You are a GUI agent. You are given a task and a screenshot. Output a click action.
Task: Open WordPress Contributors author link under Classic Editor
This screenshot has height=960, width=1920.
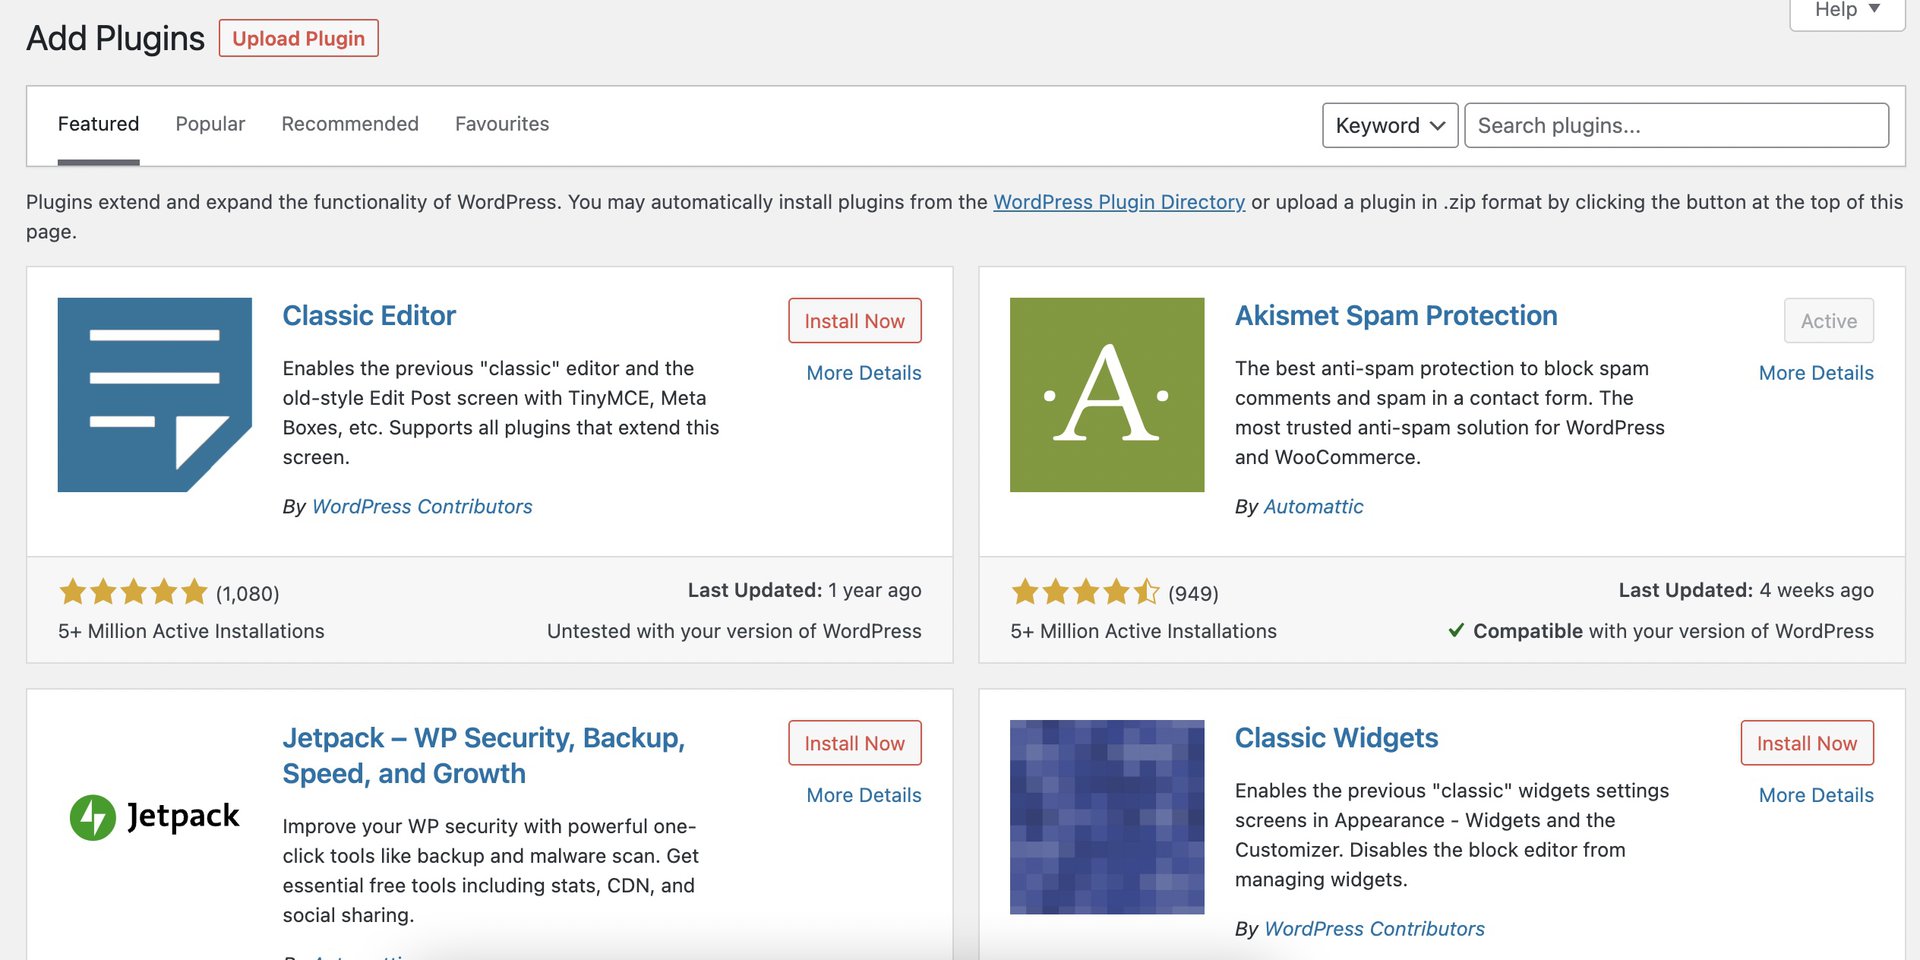(422, 506)
